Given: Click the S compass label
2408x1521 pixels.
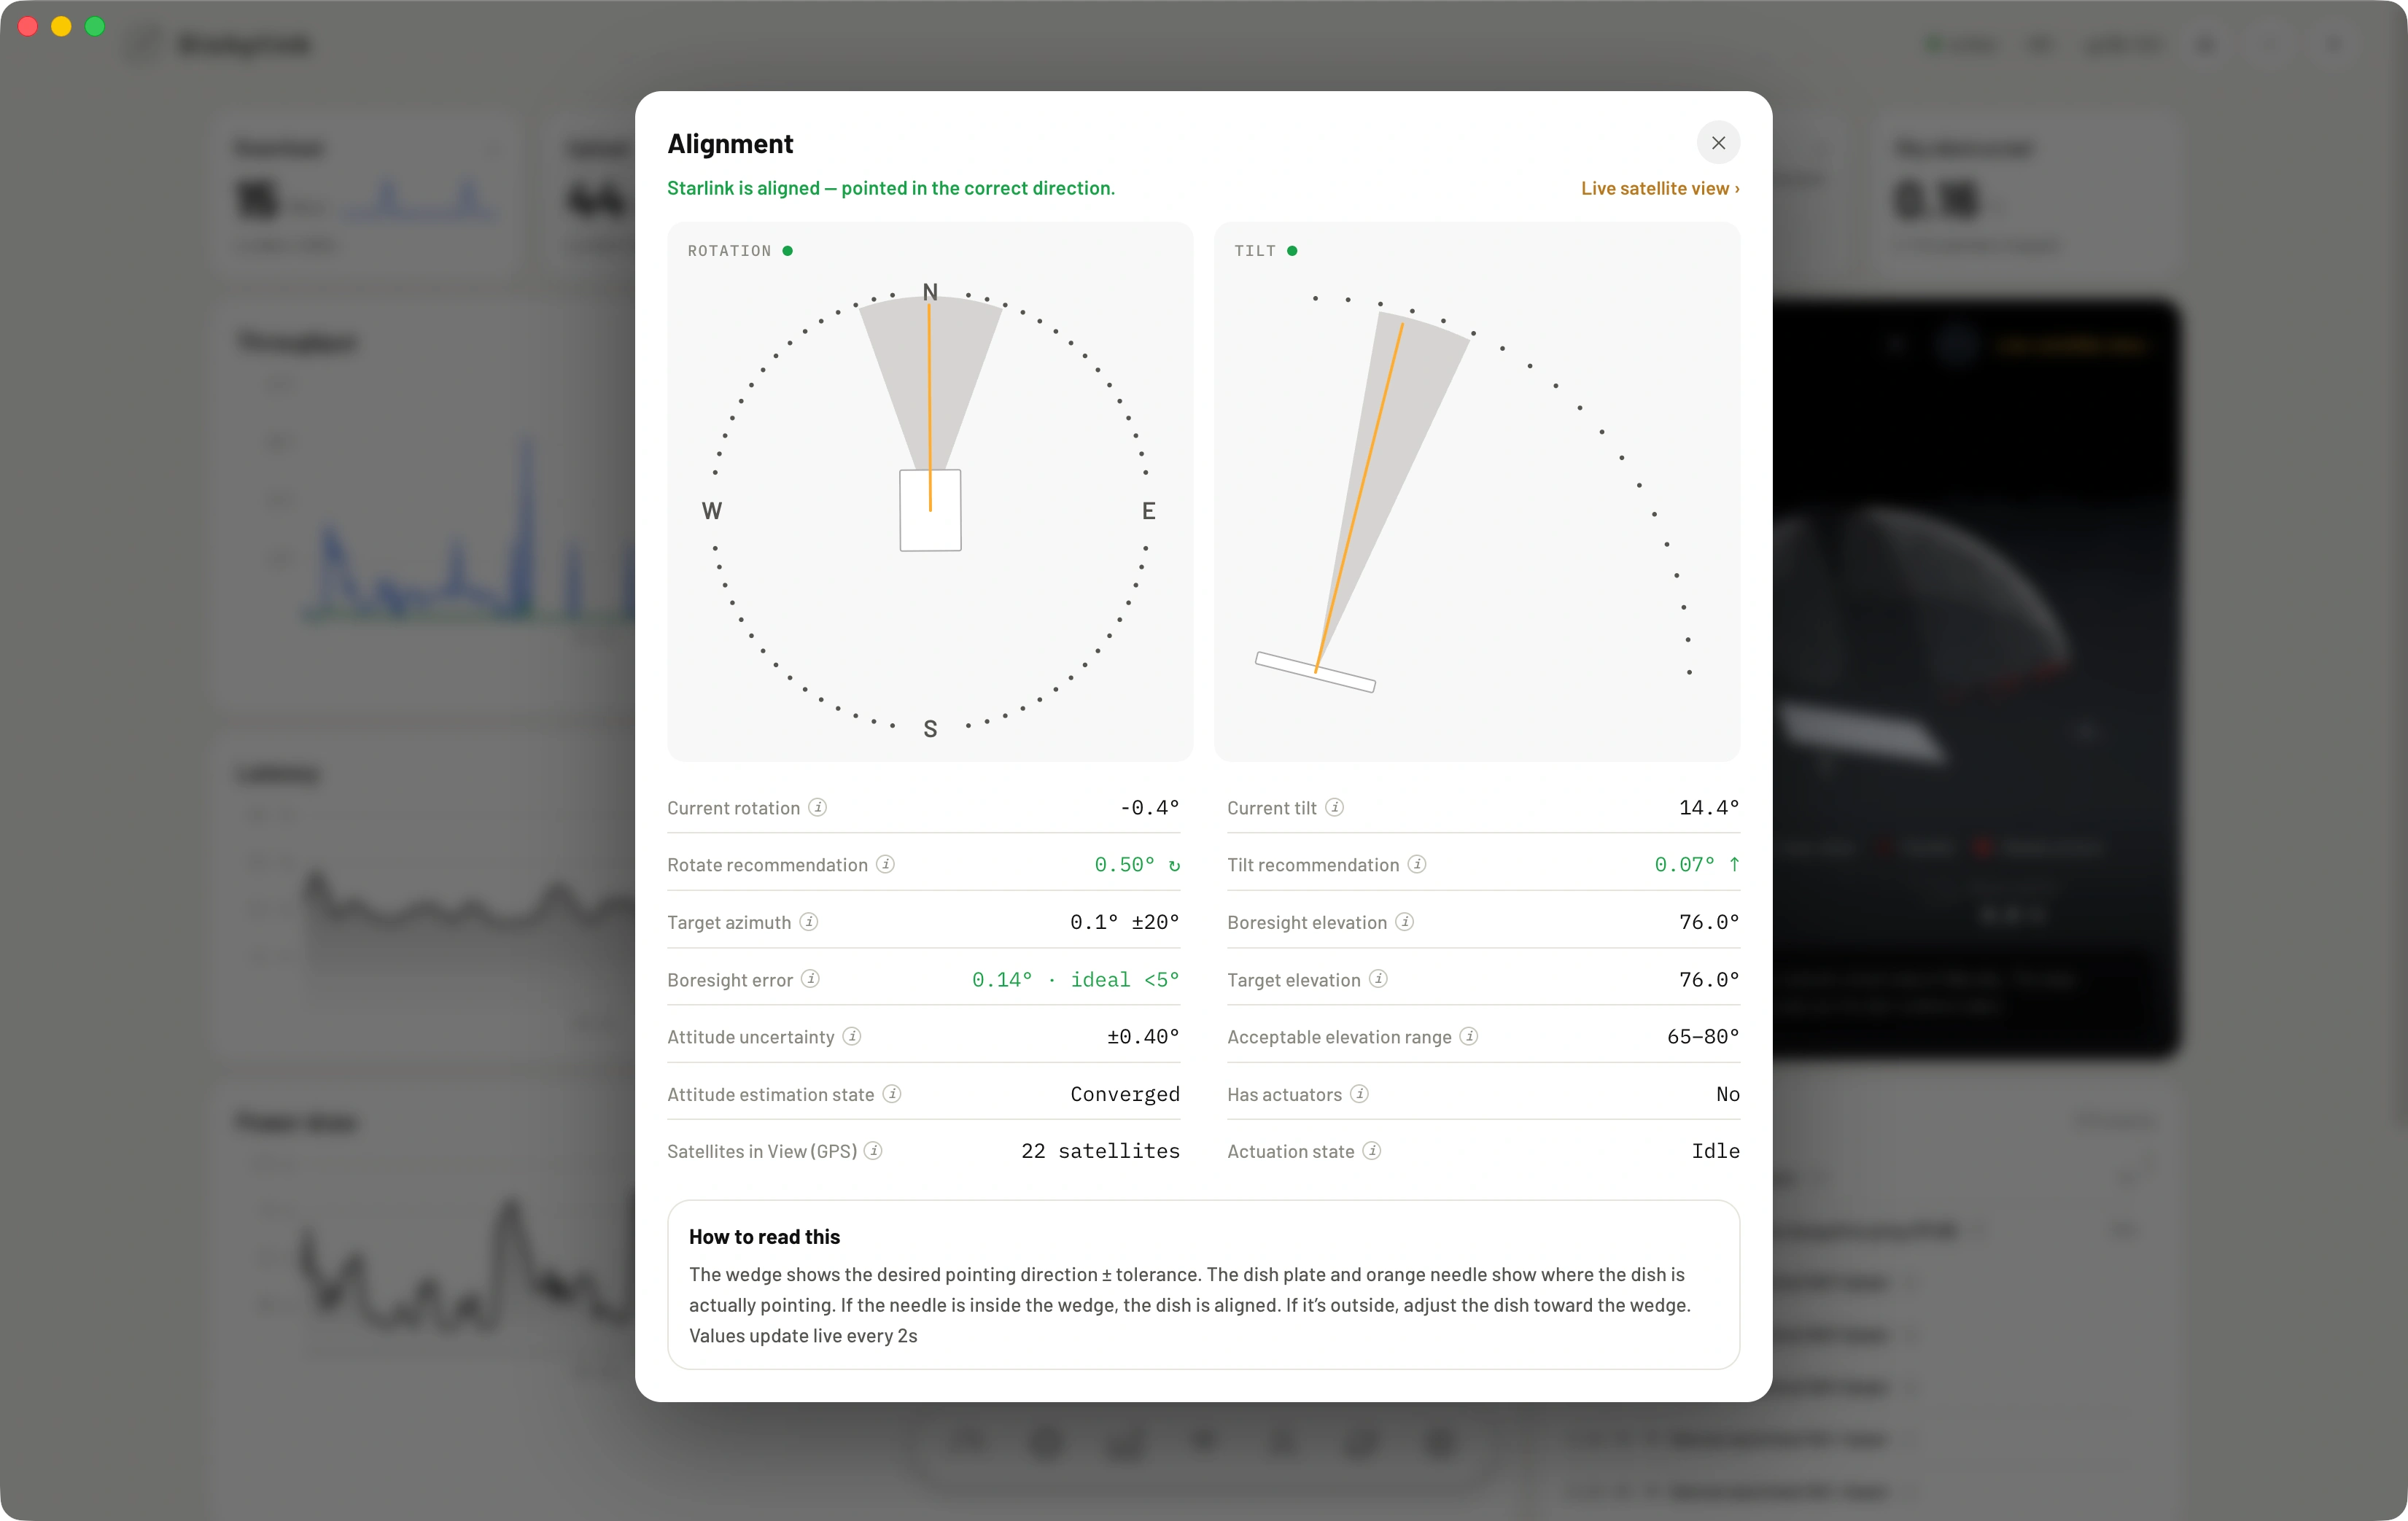Looking at the screenshot, I should [x=930, y=729].
